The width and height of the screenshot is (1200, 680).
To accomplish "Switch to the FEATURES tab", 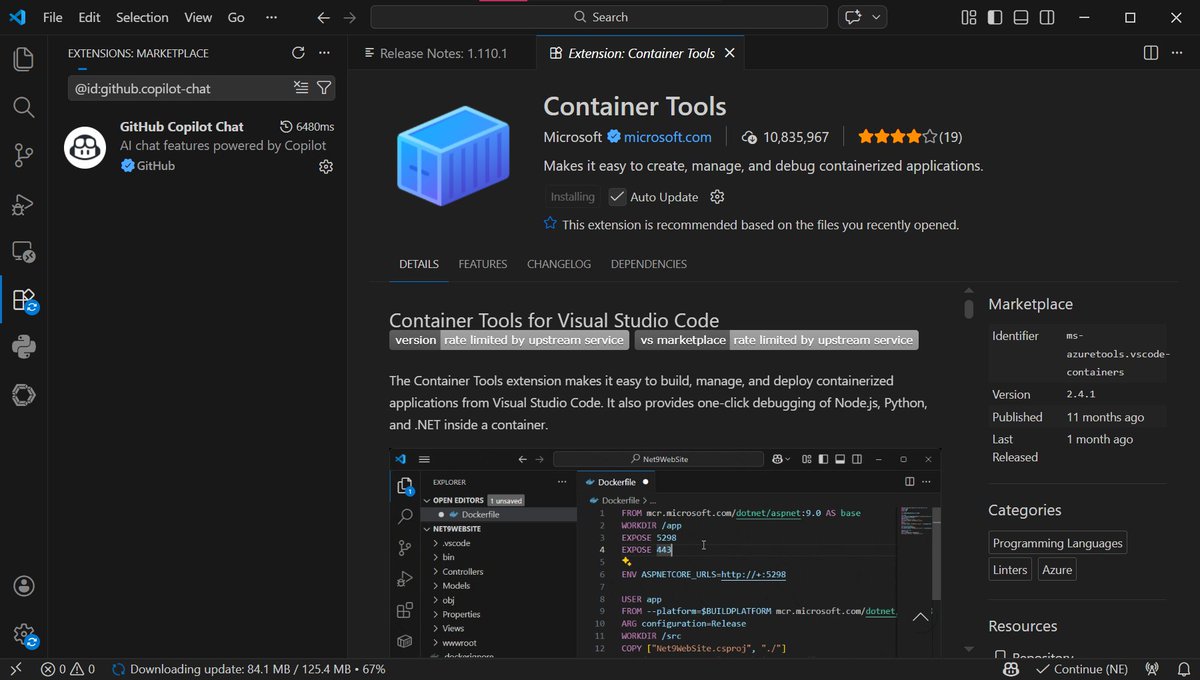I will 483,264.
